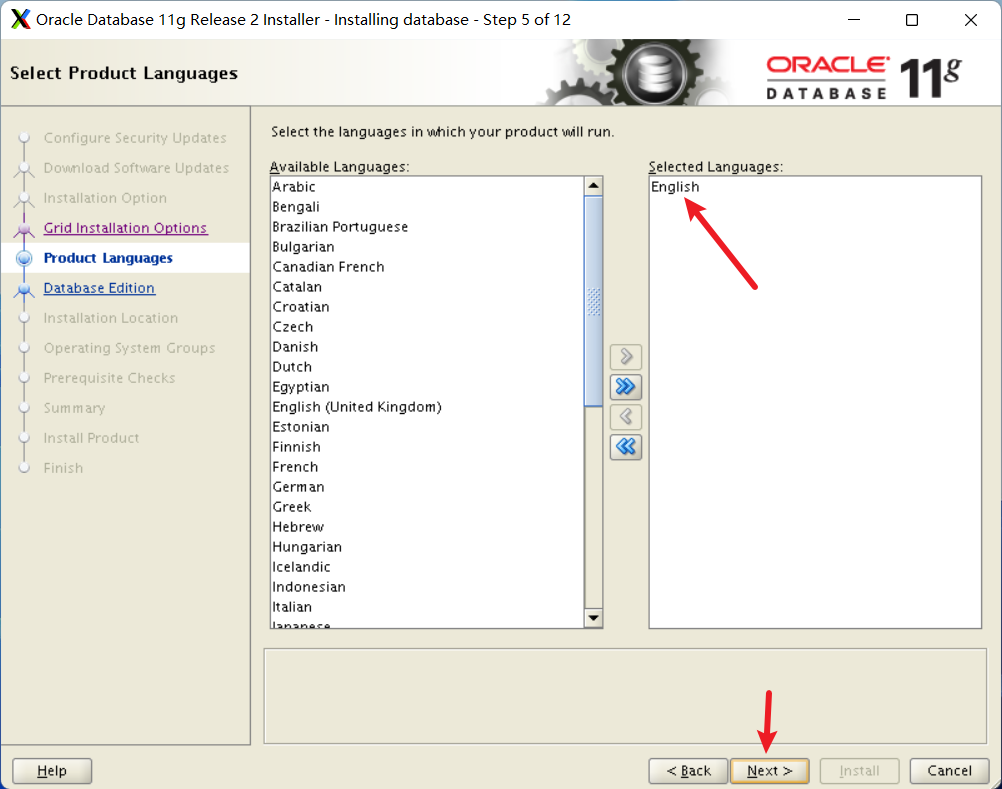The width and height of the screenshot is (1002, 789).
Task: Click the remove selected language left arrow button
Action: click(x=626, y=417)
